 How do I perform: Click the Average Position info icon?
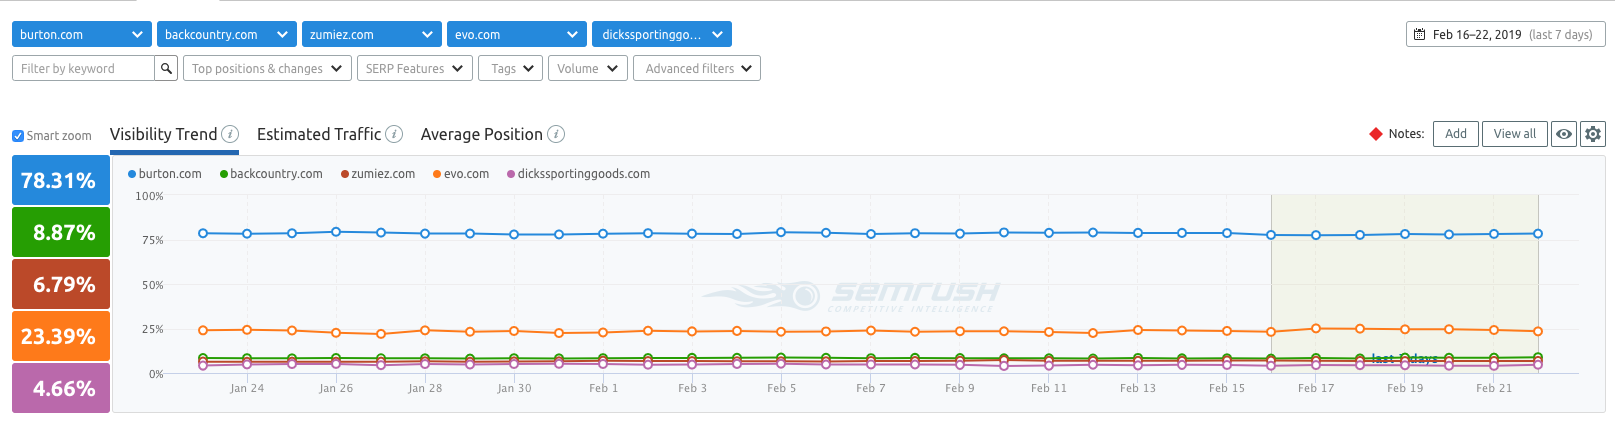tap(556, 134)
